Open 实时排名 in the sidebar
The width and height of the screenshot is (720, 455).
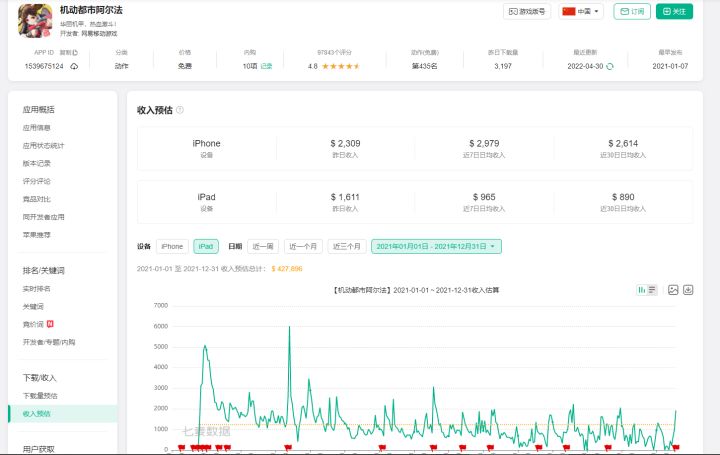click(36, 289)
